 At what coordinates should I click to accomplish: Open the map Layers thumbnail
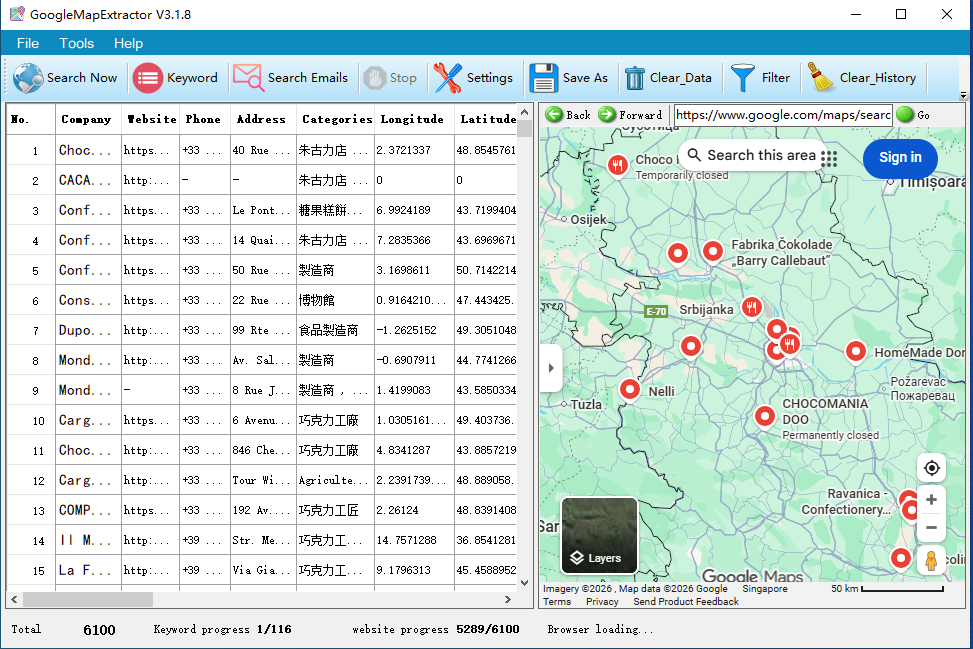(599, 535)
